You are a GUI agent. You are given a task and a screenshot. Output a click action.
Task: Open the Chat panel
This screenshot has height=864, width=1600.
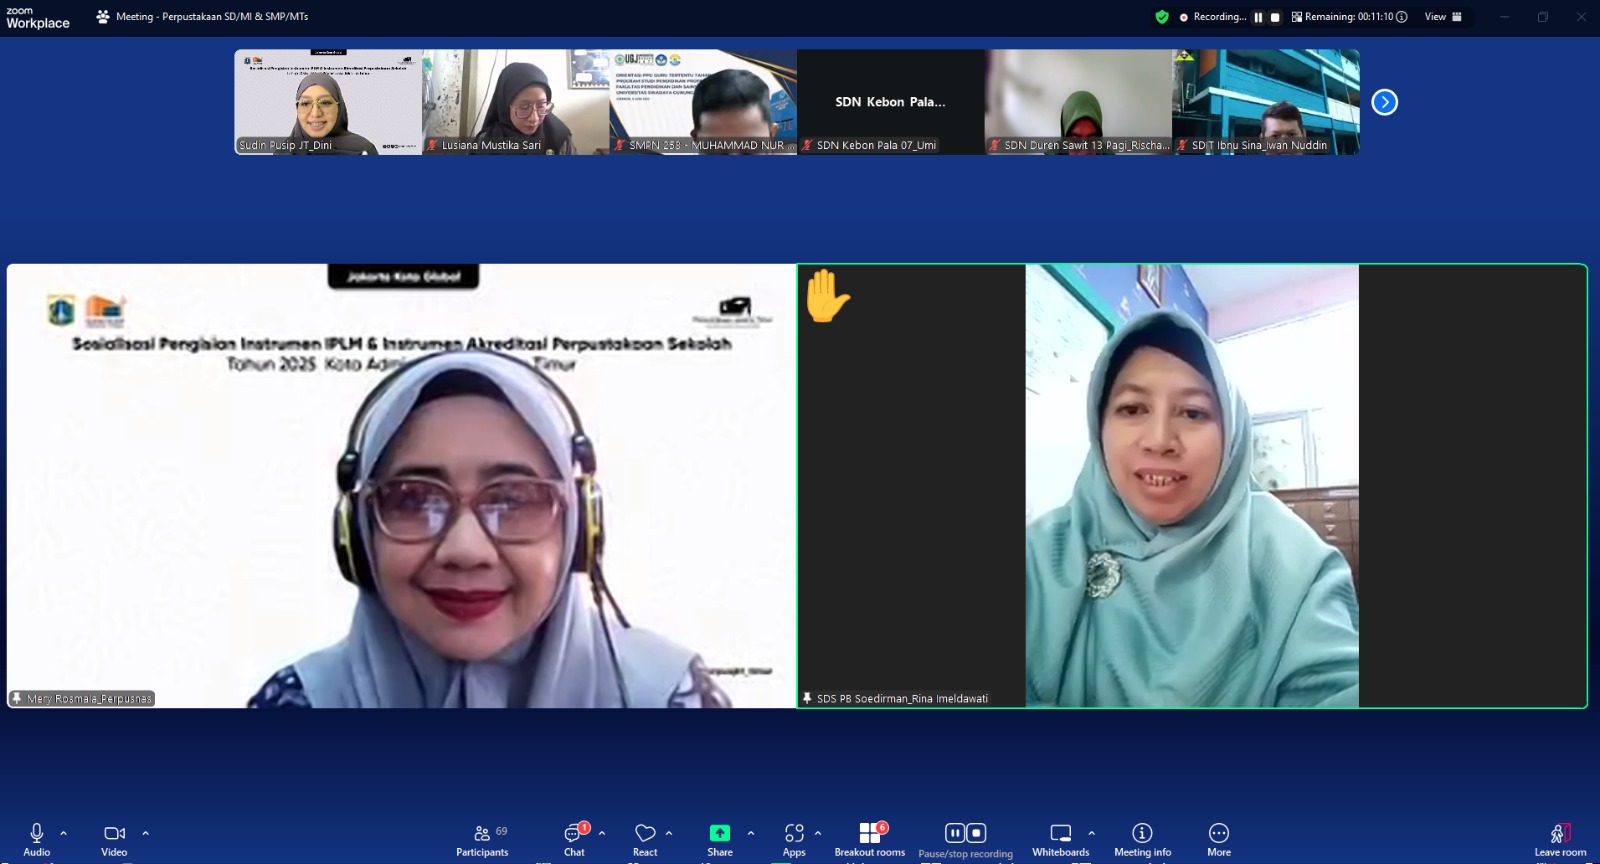[574, 839]
